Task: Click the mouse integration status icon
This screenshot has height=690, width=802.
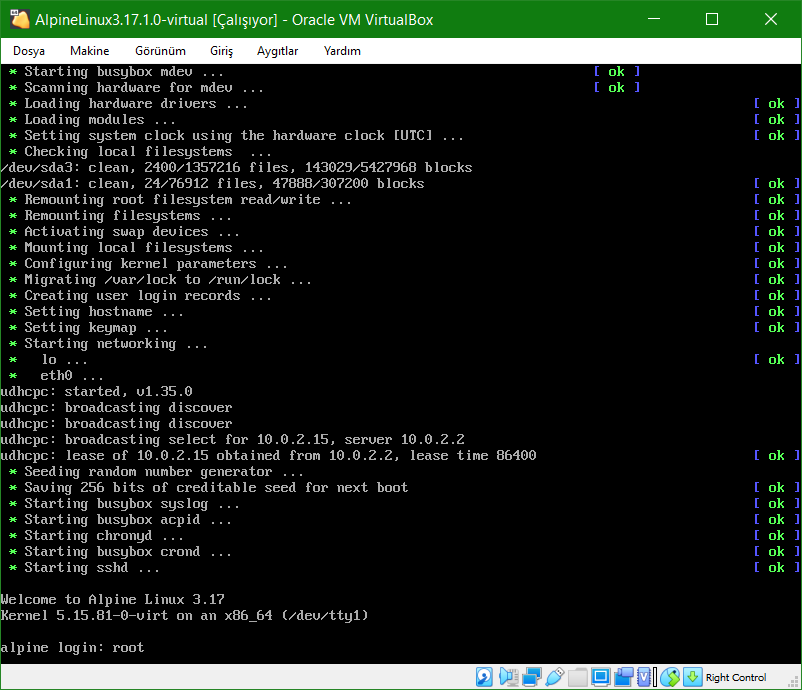Action: (670, 677)
